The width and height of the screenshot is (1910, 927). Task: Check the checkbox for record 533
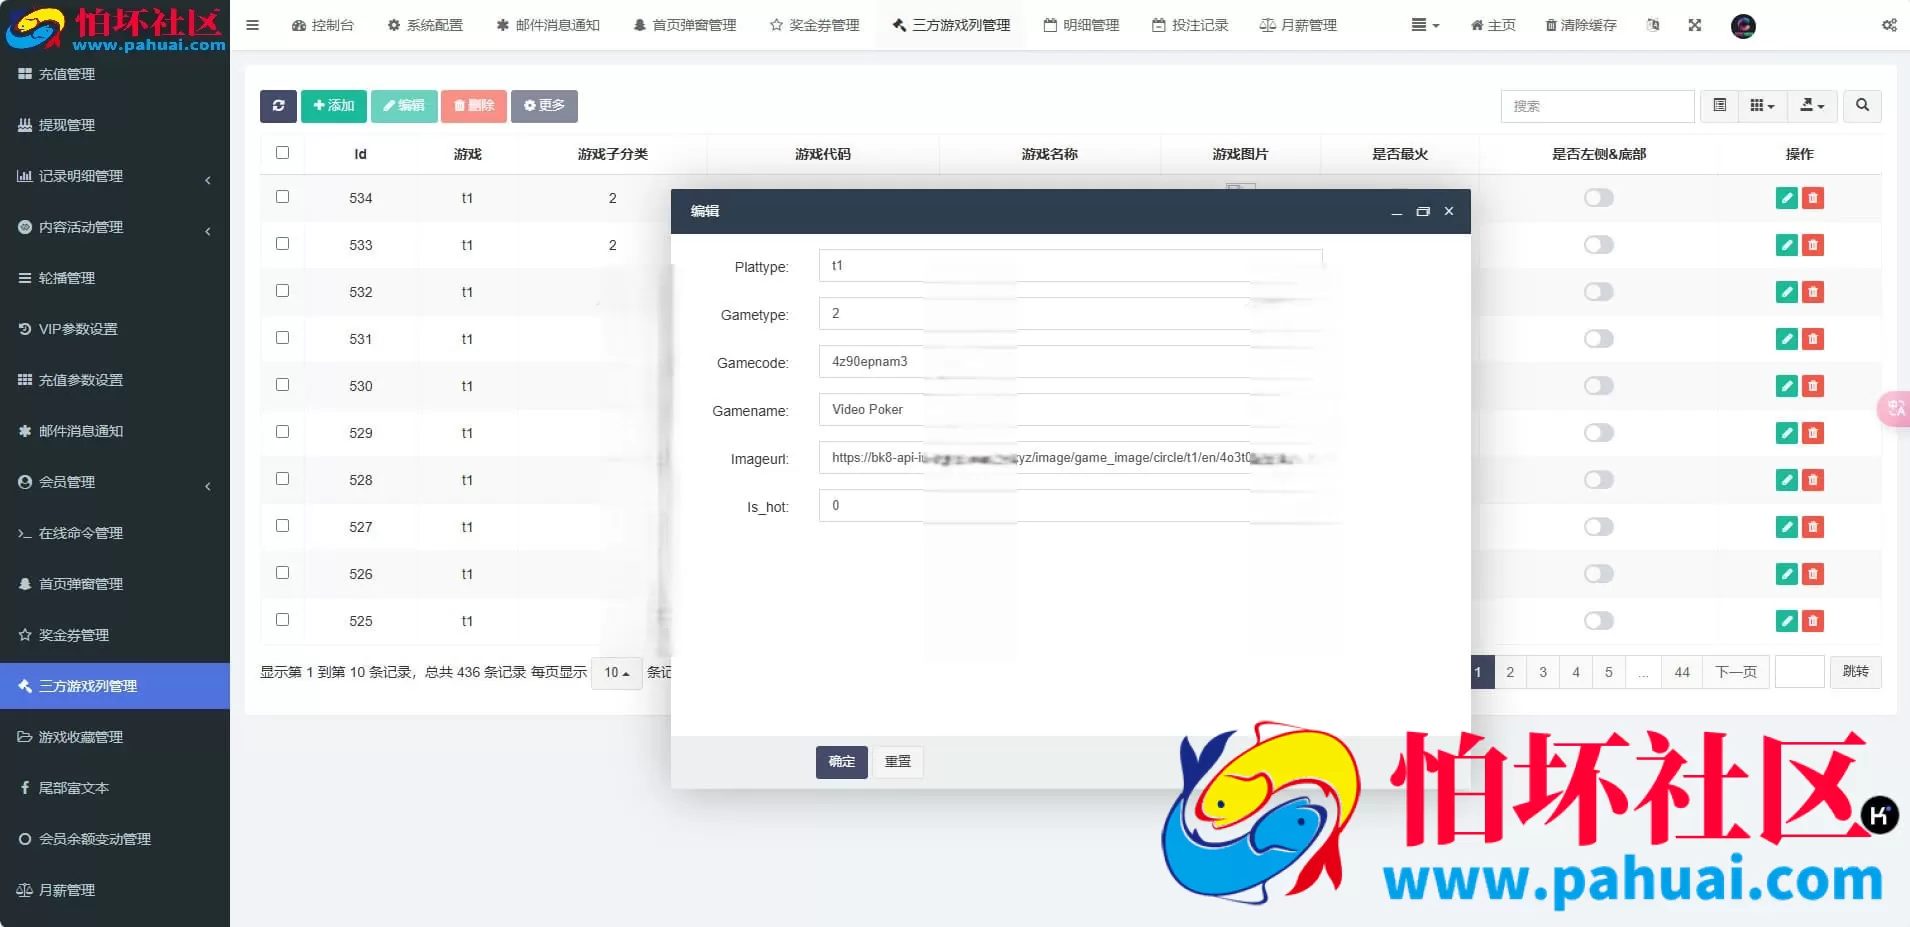click(x=282, y=244)
